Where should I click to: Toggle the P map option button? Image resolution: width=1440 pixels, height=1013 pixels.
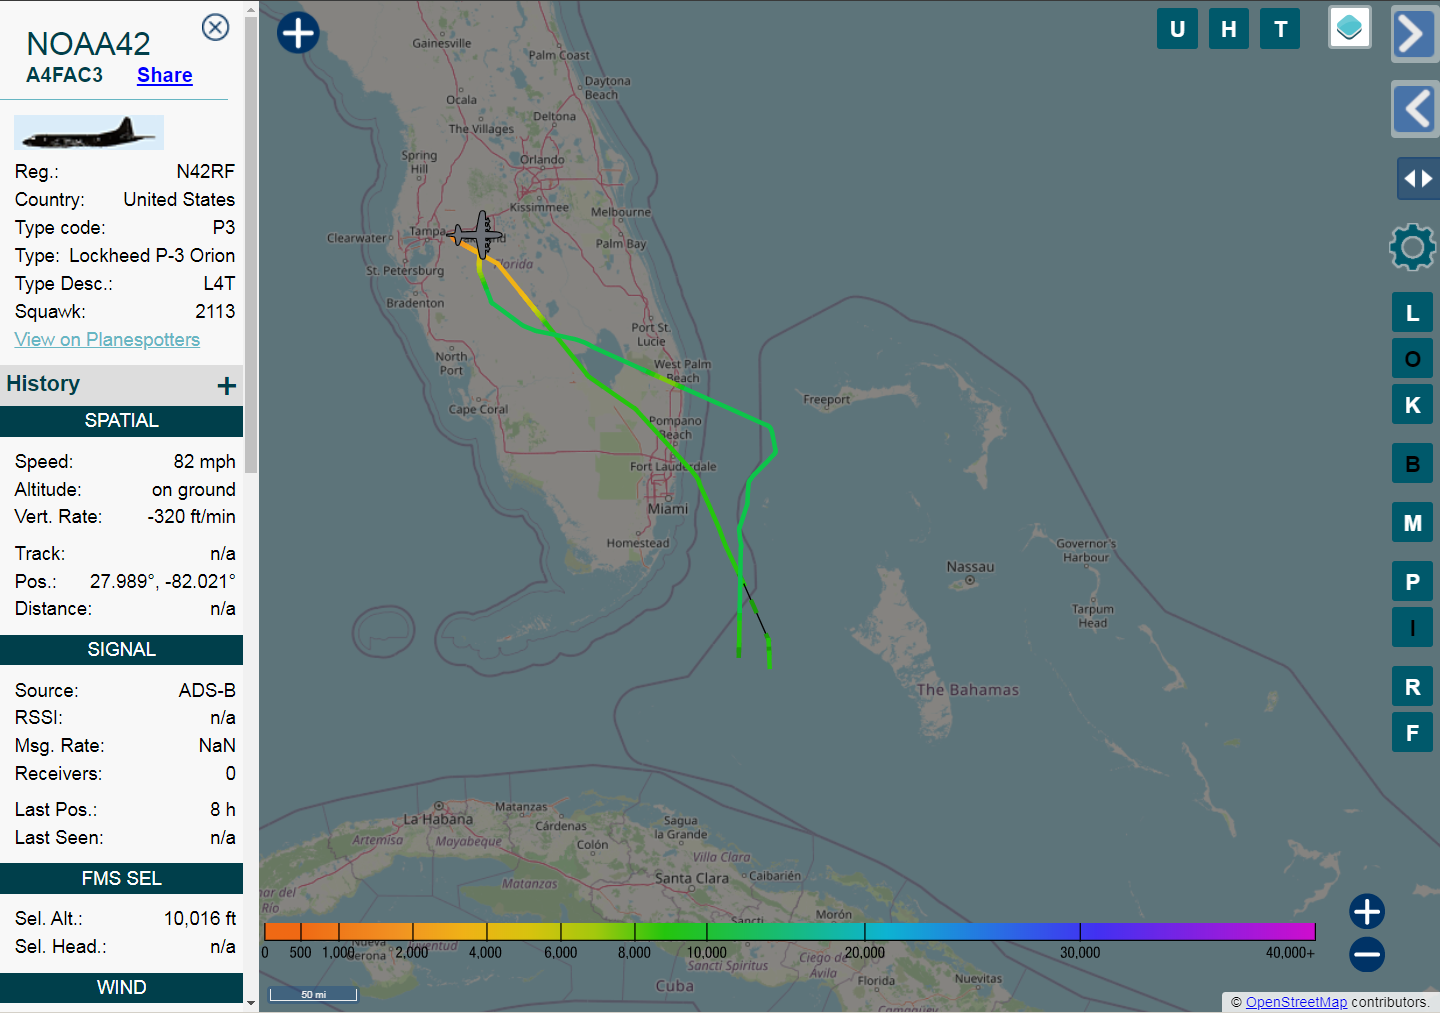[x=1412, y=582]
